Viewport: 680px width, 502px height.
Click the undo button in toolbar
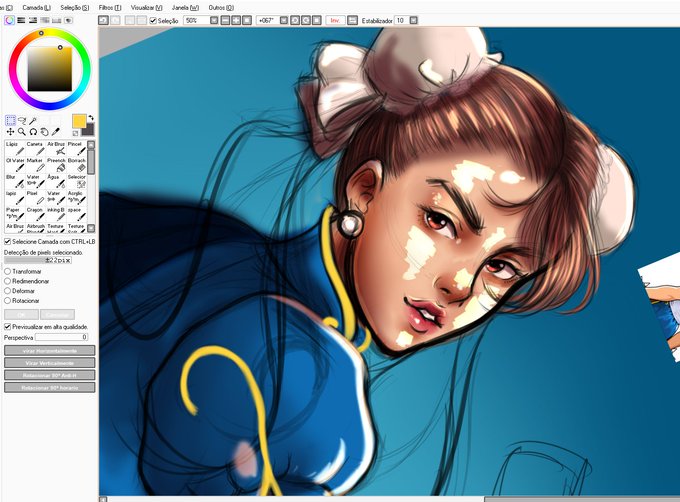click(104, 20)
